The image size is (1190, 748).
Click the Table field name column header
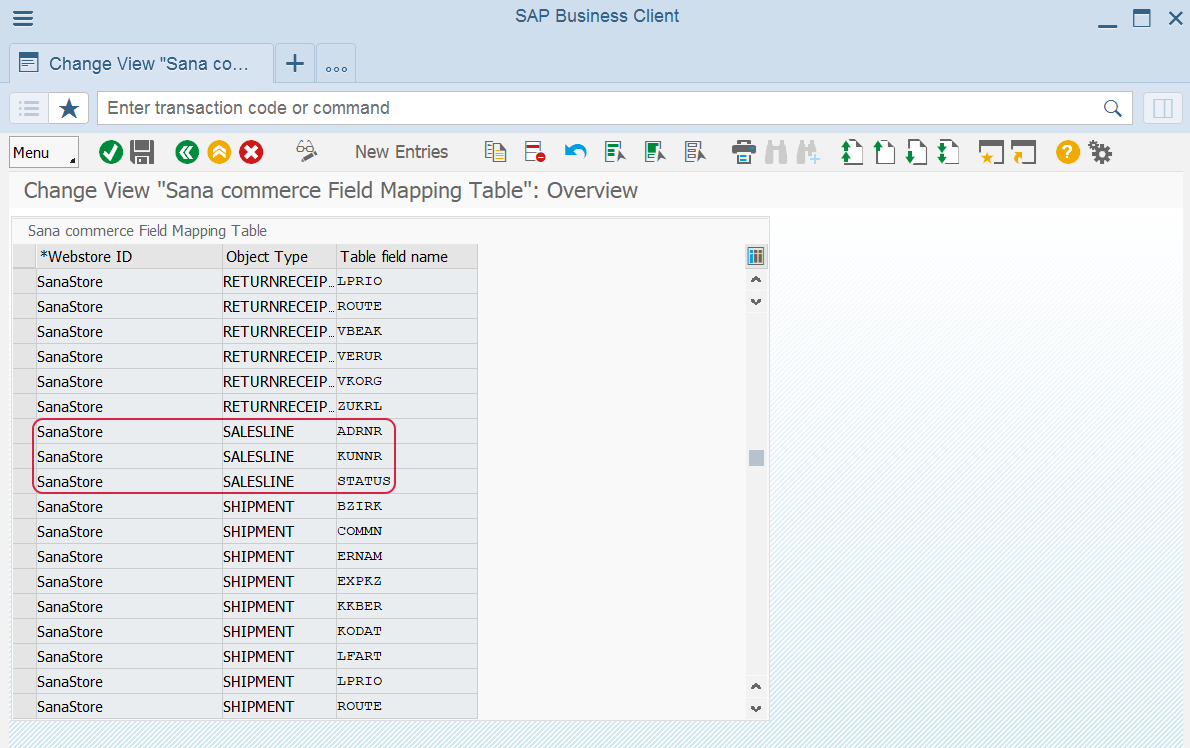[407, 256]
